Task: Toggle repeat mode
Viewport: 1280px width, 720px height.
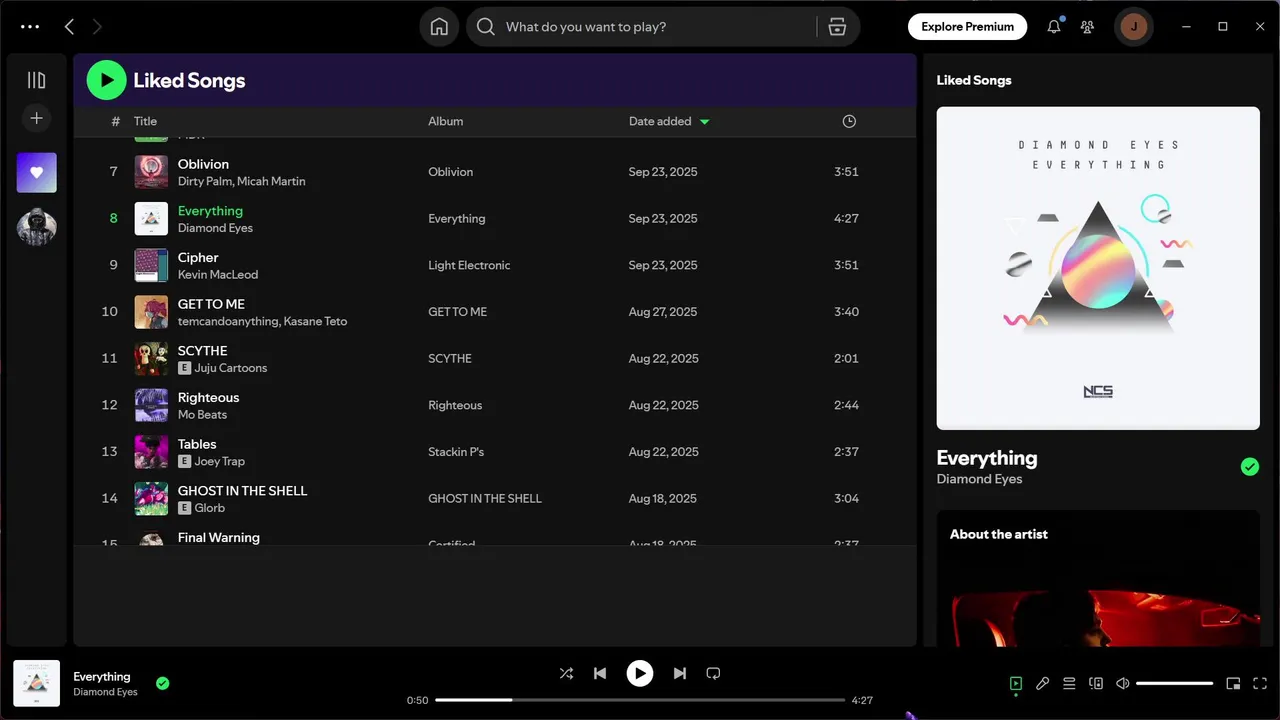Action: click(713, 673)
